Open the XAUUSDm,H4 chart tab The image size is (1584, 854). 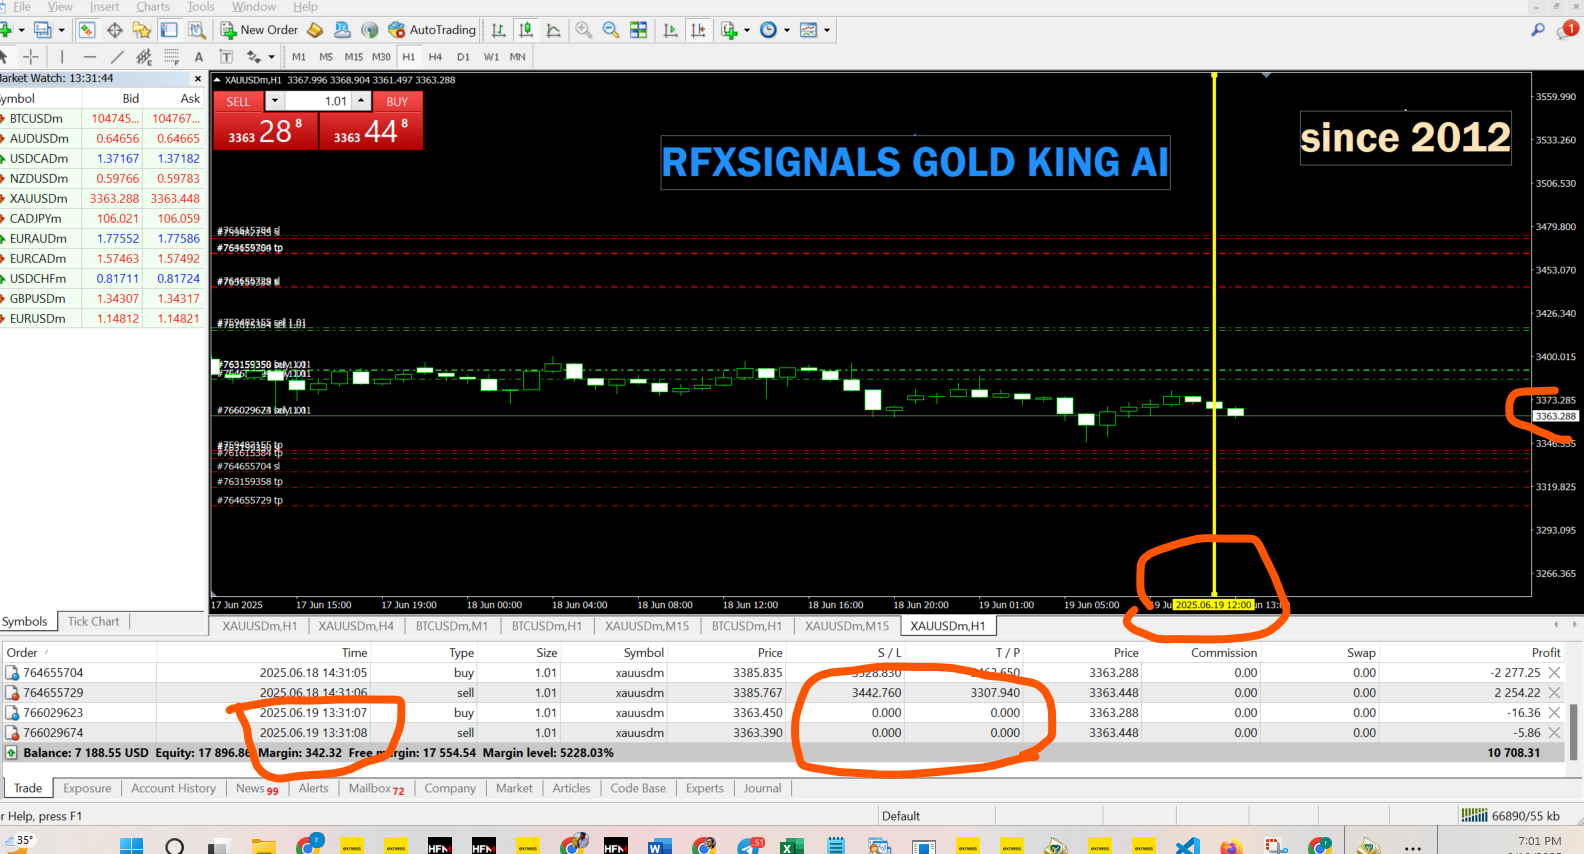[355, 626]
